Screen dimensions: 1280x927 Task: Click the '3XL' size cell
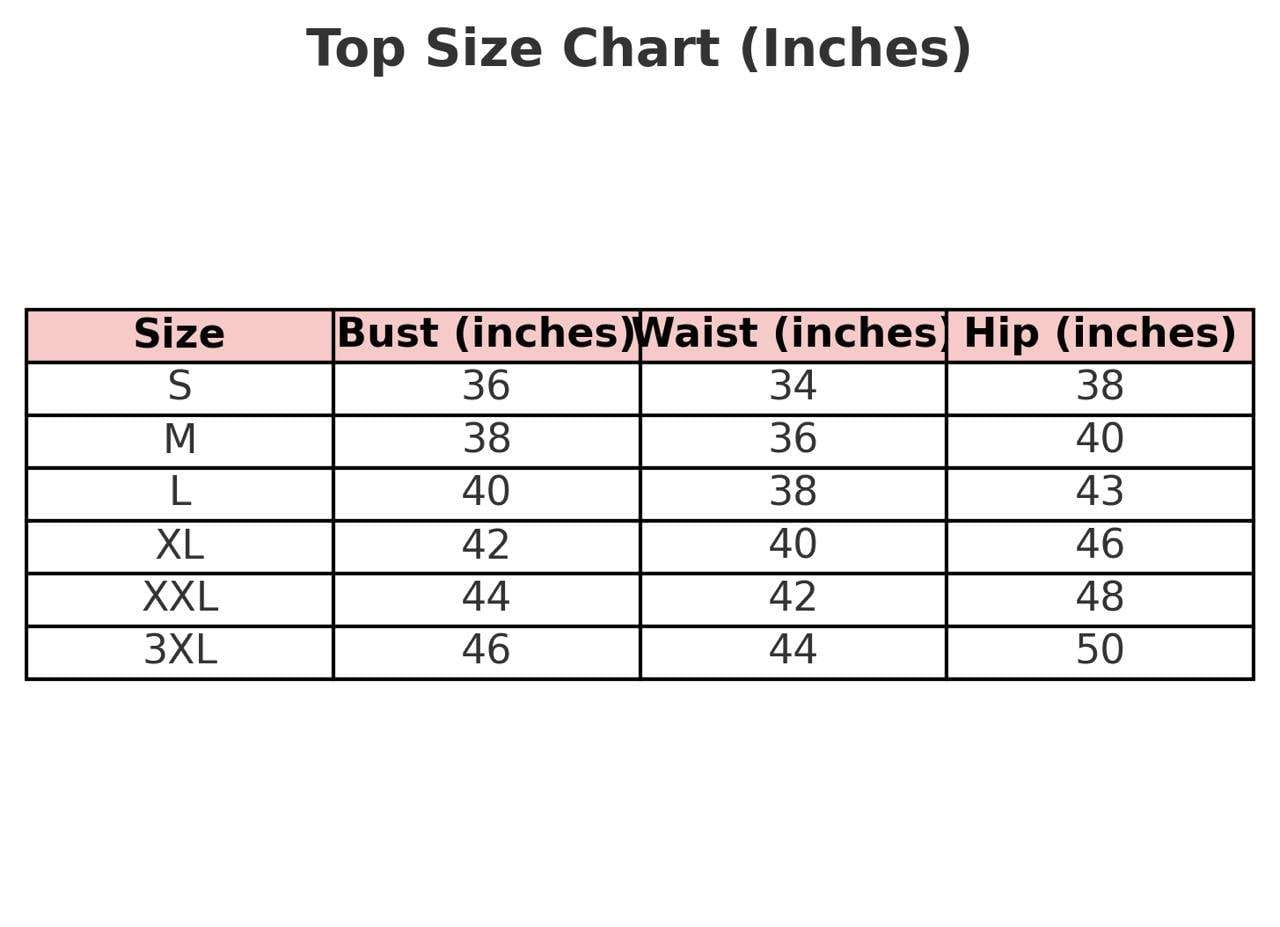179,651
